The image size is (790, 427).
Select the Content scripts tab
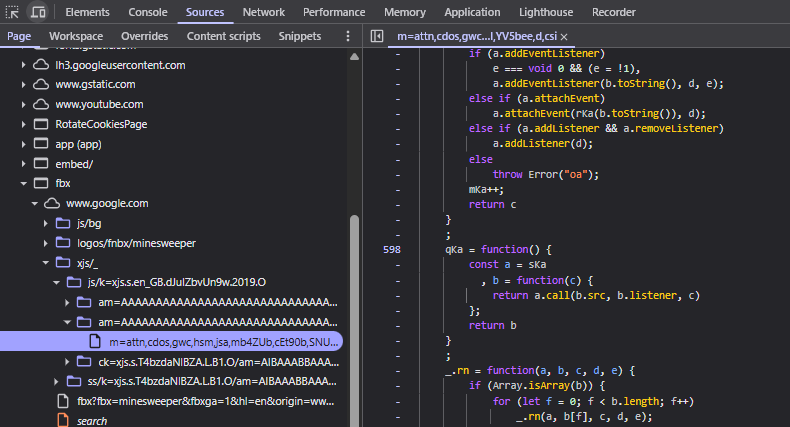(x=223, y=36)
